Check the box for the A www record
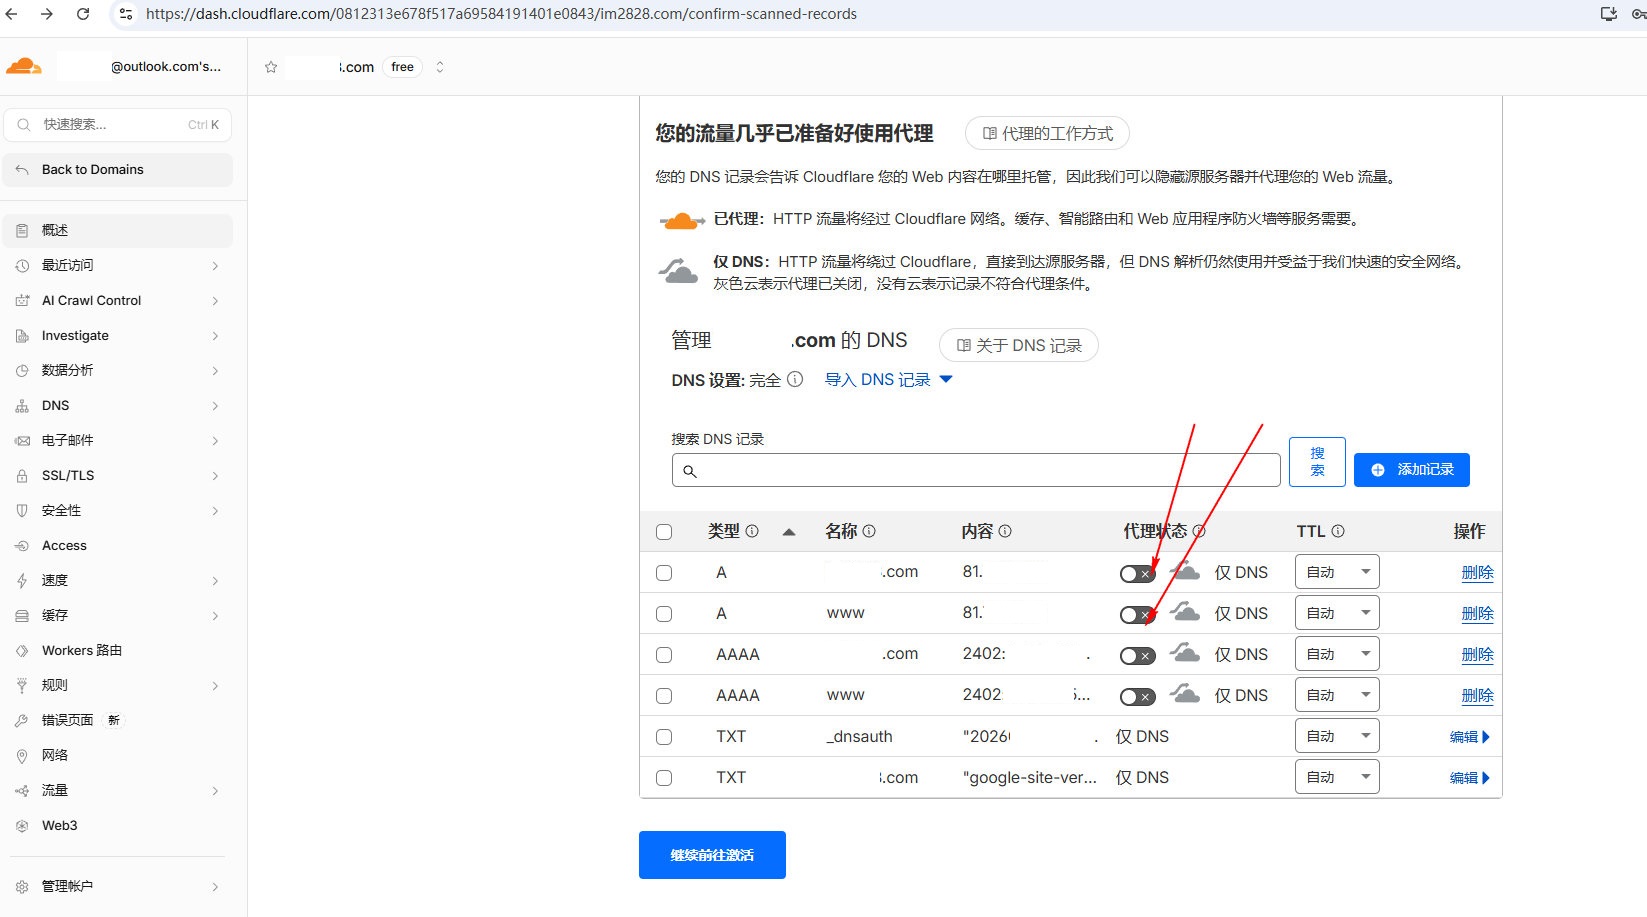This screenshot has height=917, width=1647. click(664, 614)
